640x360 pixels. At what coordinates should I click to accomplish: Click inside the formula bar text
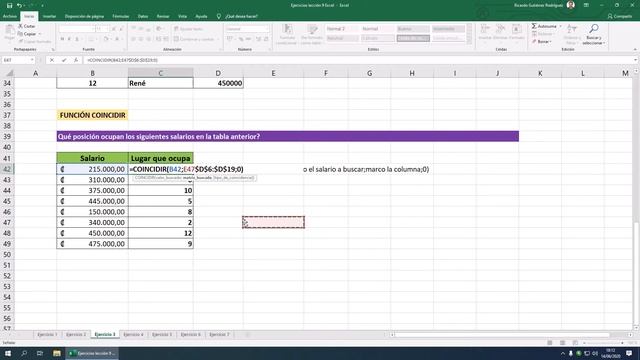tap(122, 60)
